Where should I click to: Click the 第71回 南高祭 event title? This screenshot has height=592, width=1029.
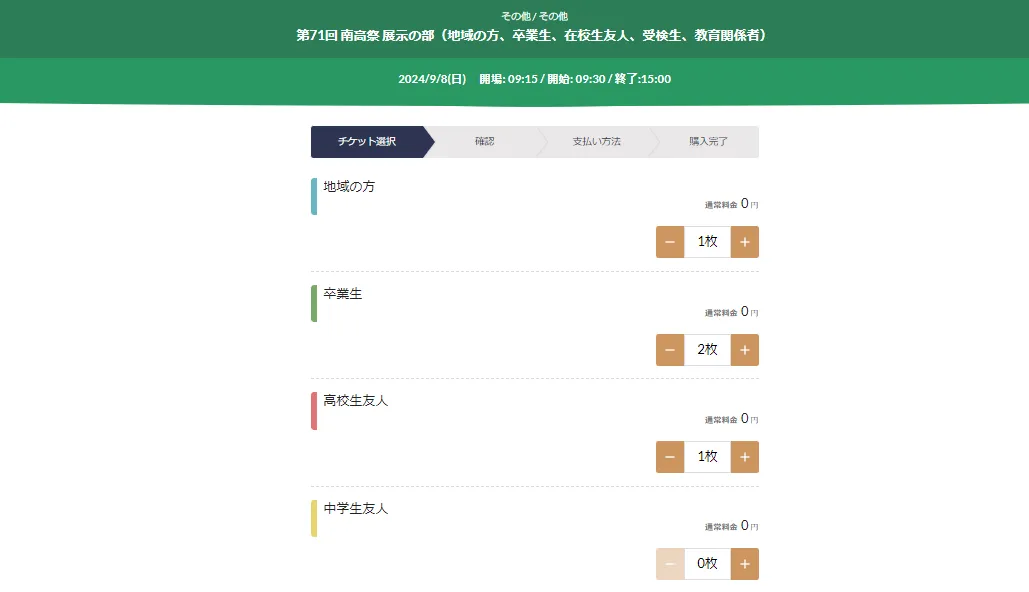pos(532,35)
